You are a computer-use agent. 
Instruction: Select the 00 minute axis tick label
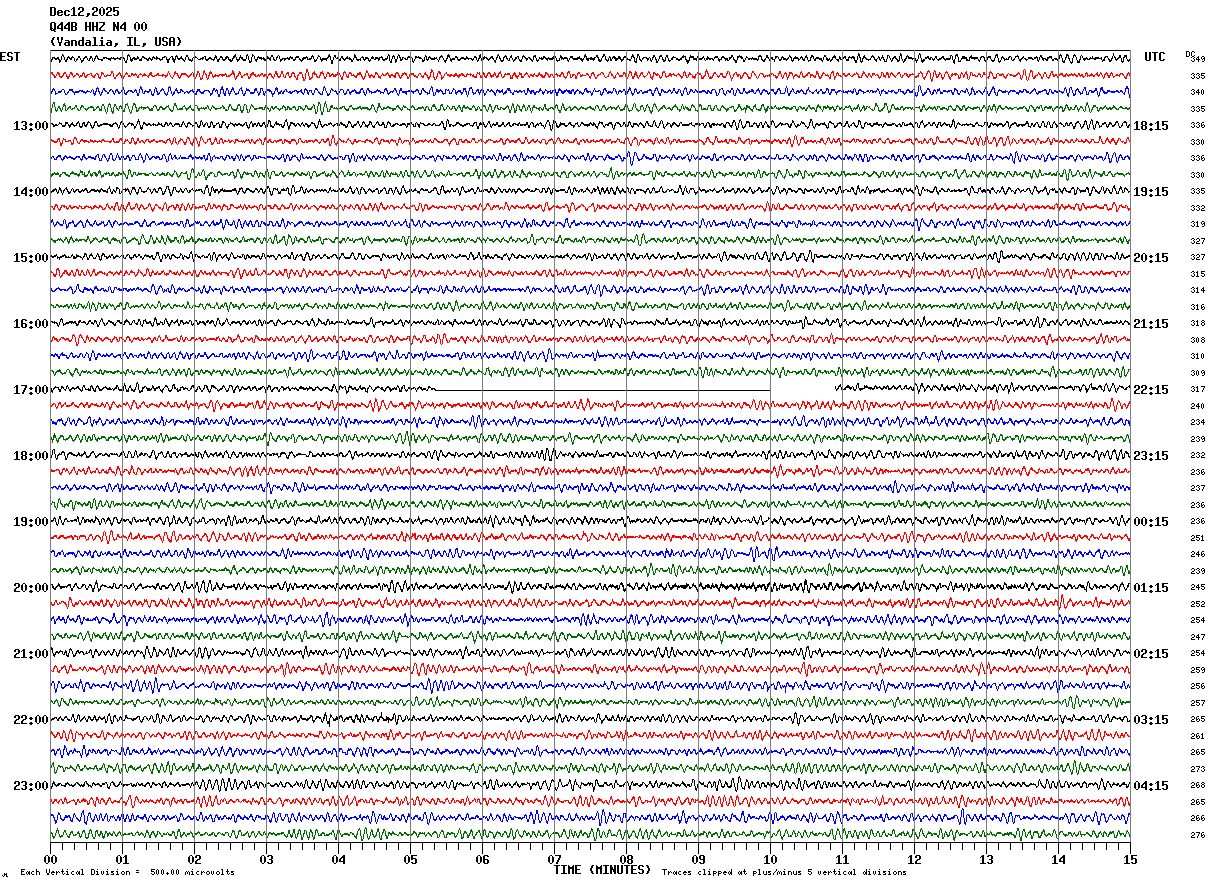coord(50,859)
